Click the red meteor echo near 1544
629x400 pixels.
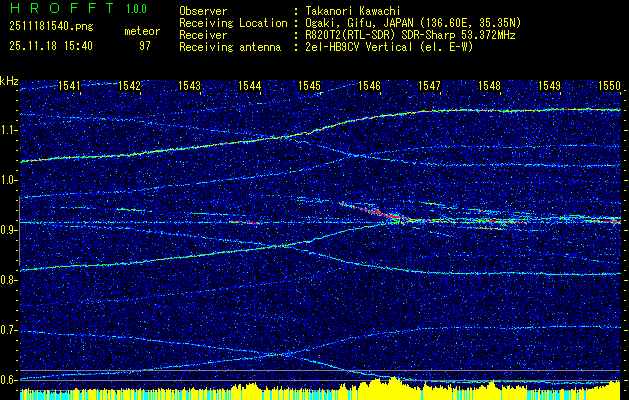point(245,222)
